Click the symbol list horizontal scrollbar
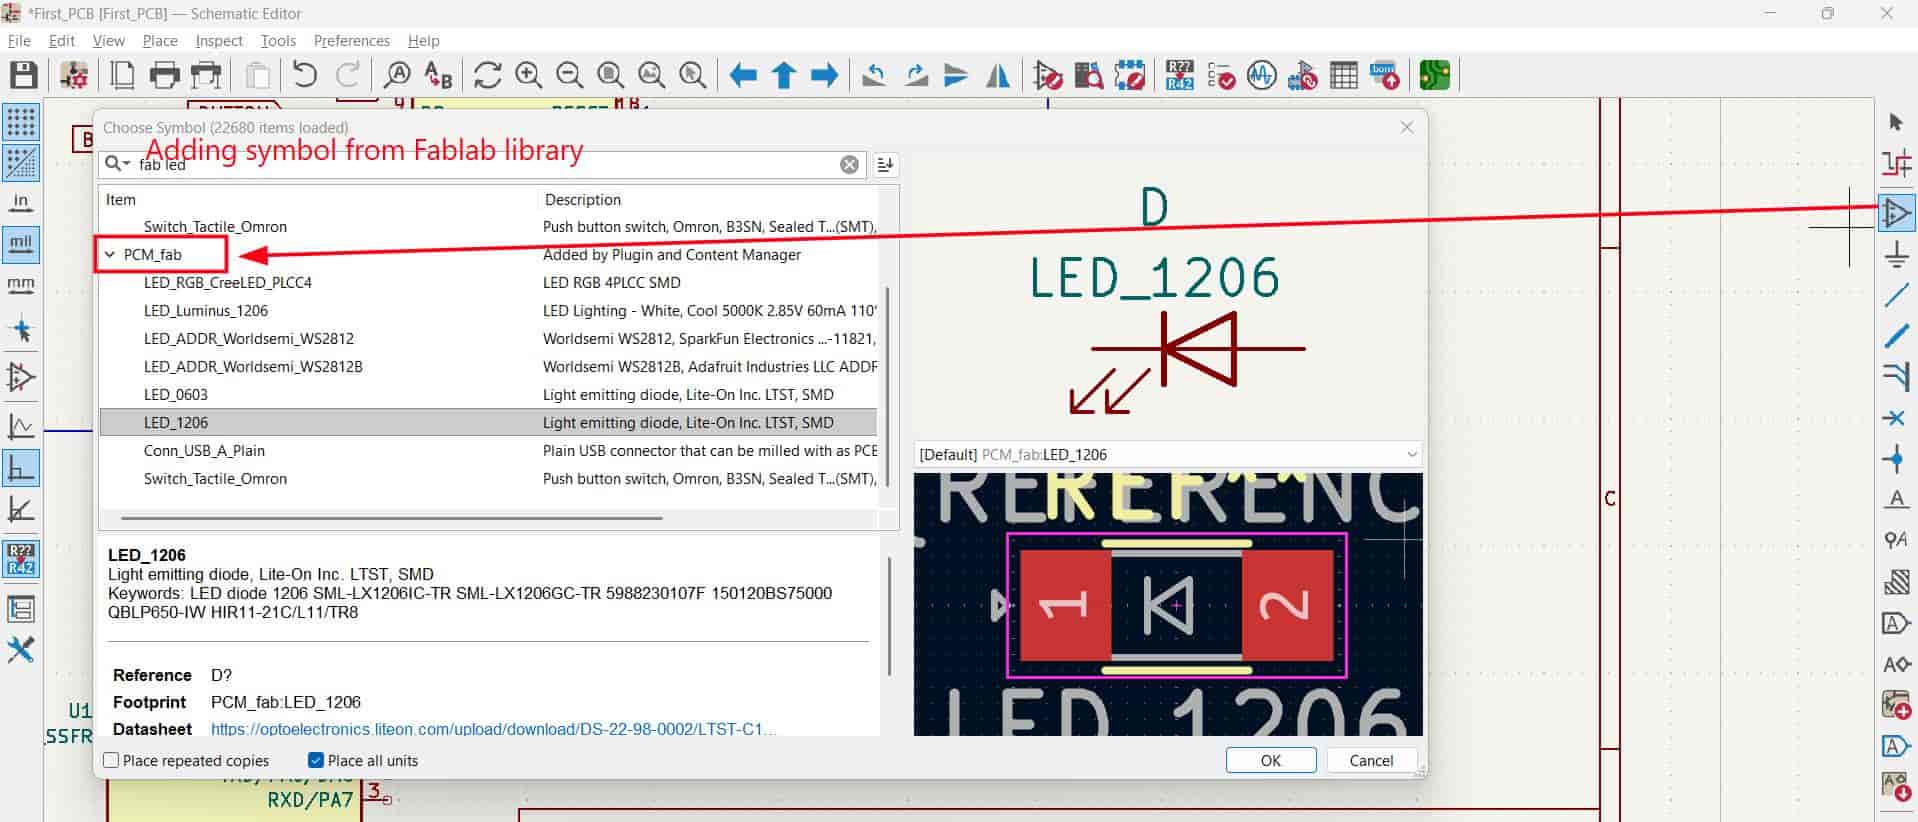The height and width of the screenshot is (822, 1918). click(392, 518)
